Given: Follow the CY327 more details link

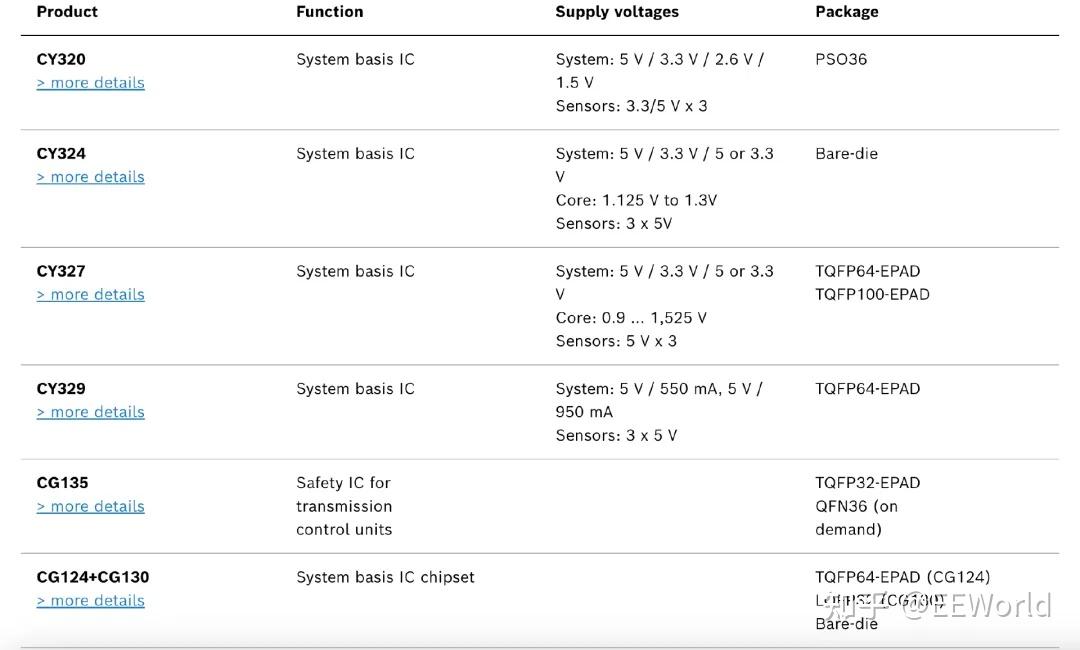Looking at the screenshot, I should click(91, 295).
